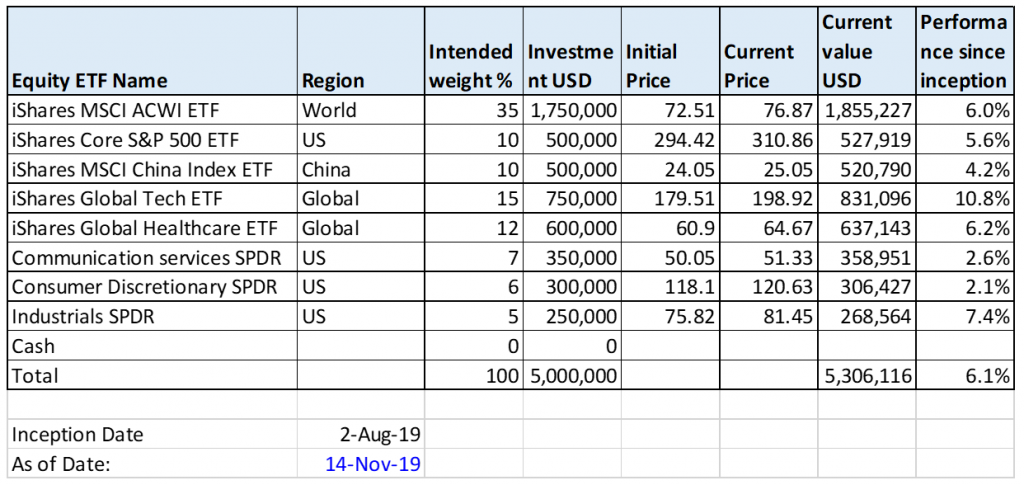Select the Region column header
This screenshot has width=1024, height=485.
tap(360, 52)
